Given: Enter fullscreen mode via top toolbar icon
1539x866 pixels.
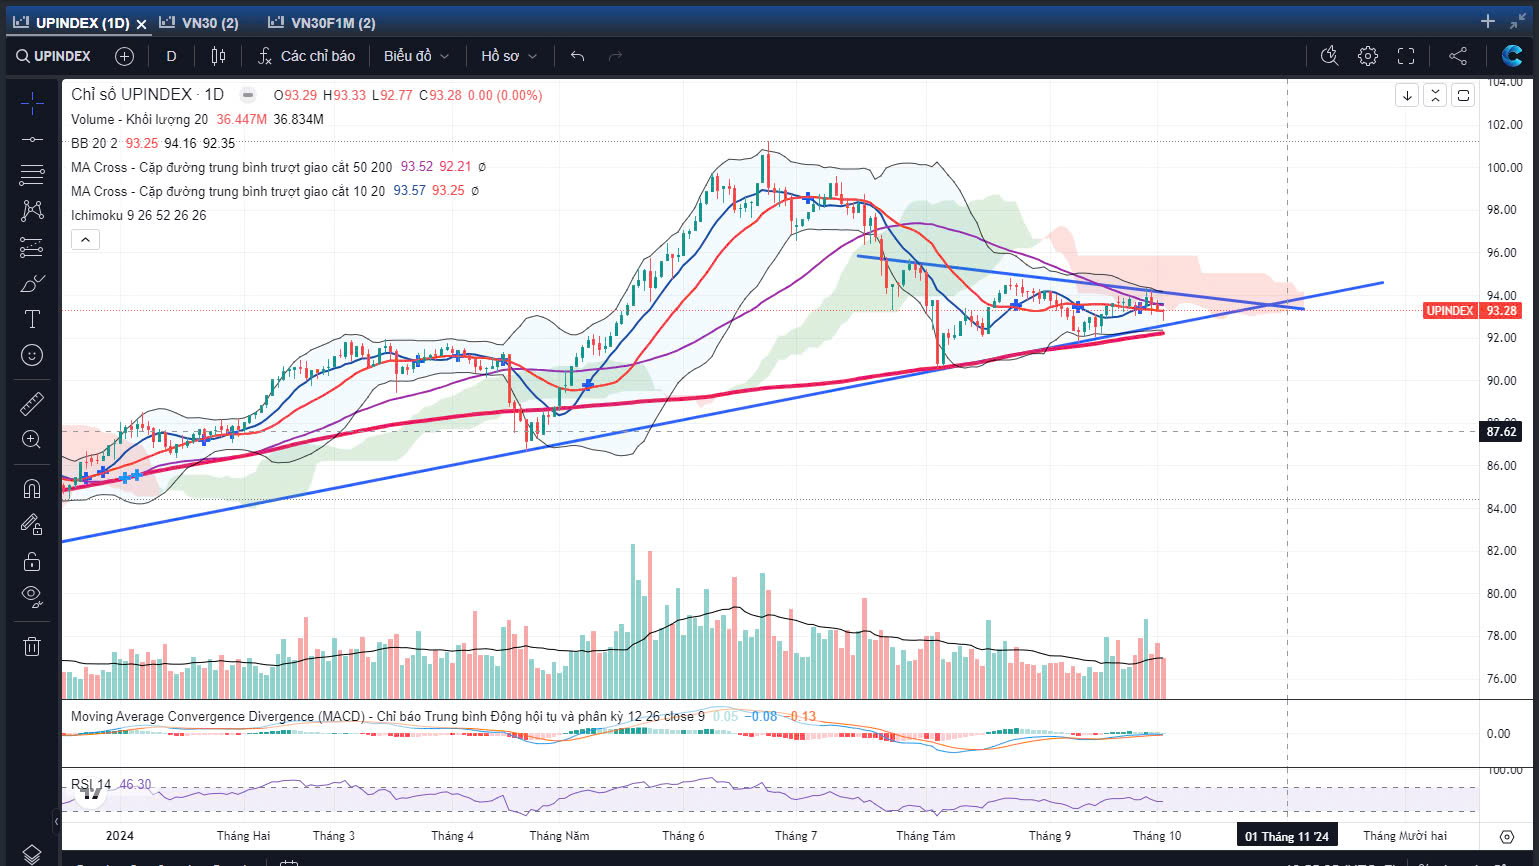Looking at the screenshot, I should (x=1406, y=56).
